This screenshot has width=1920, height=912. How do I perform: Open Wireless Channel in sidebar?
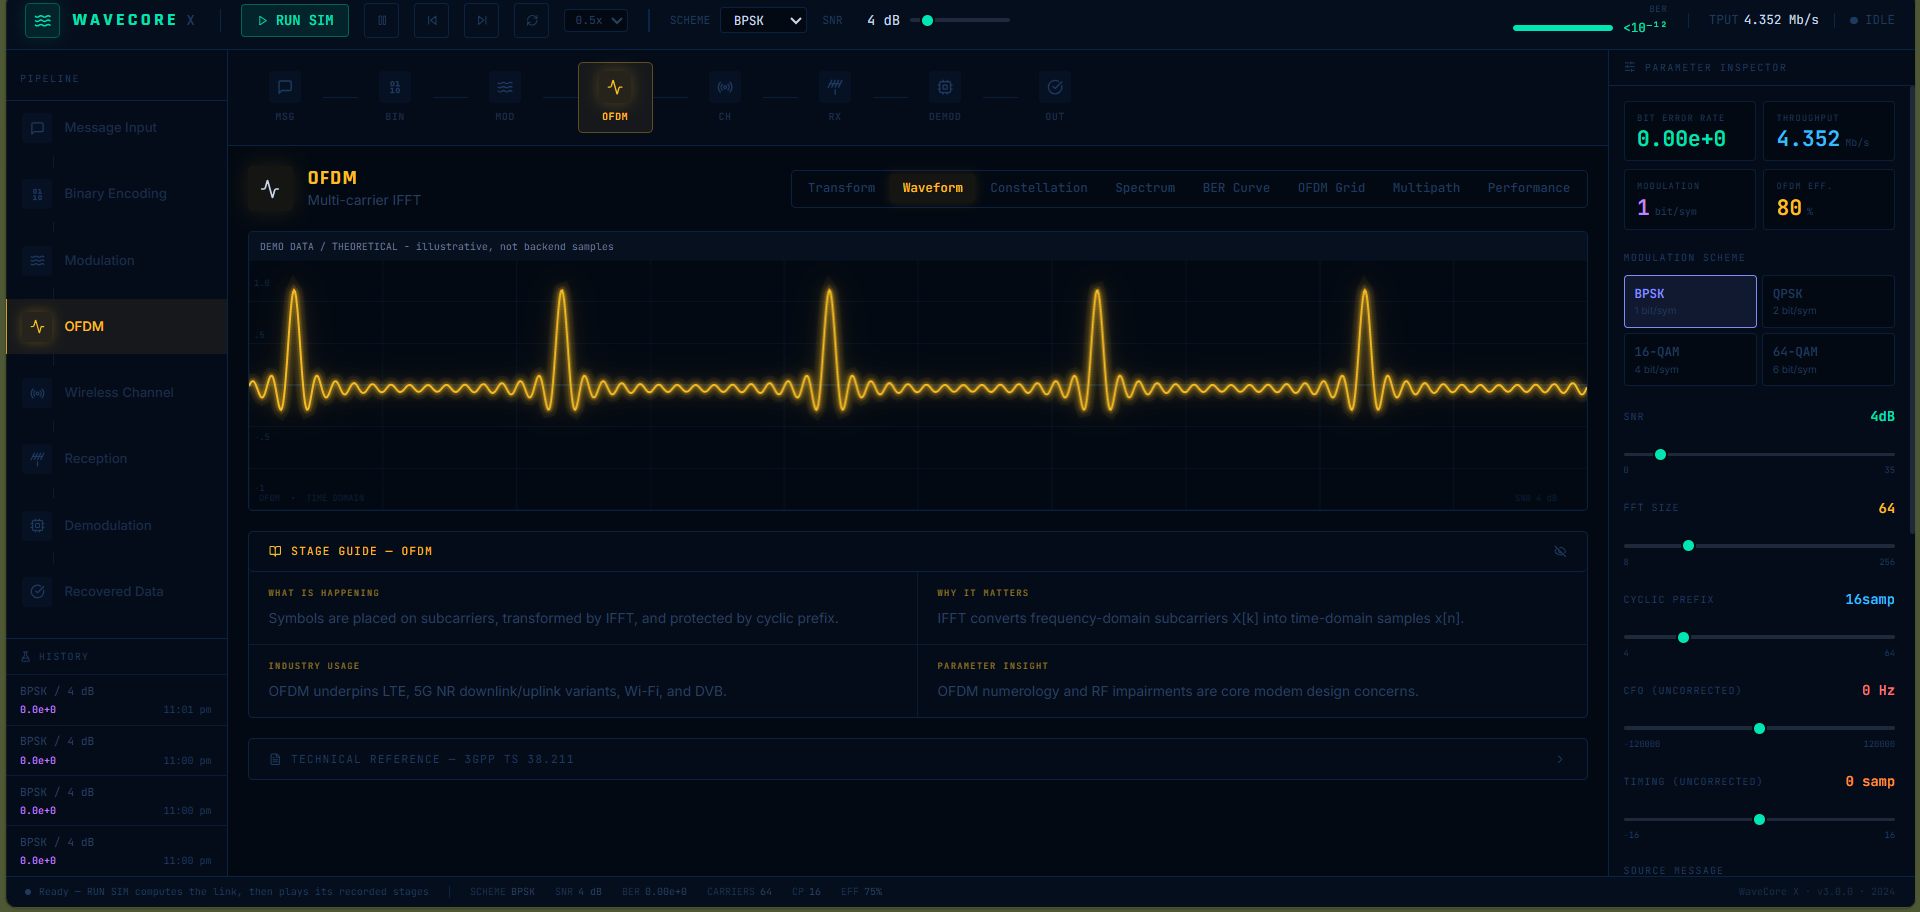click(117, 393)
